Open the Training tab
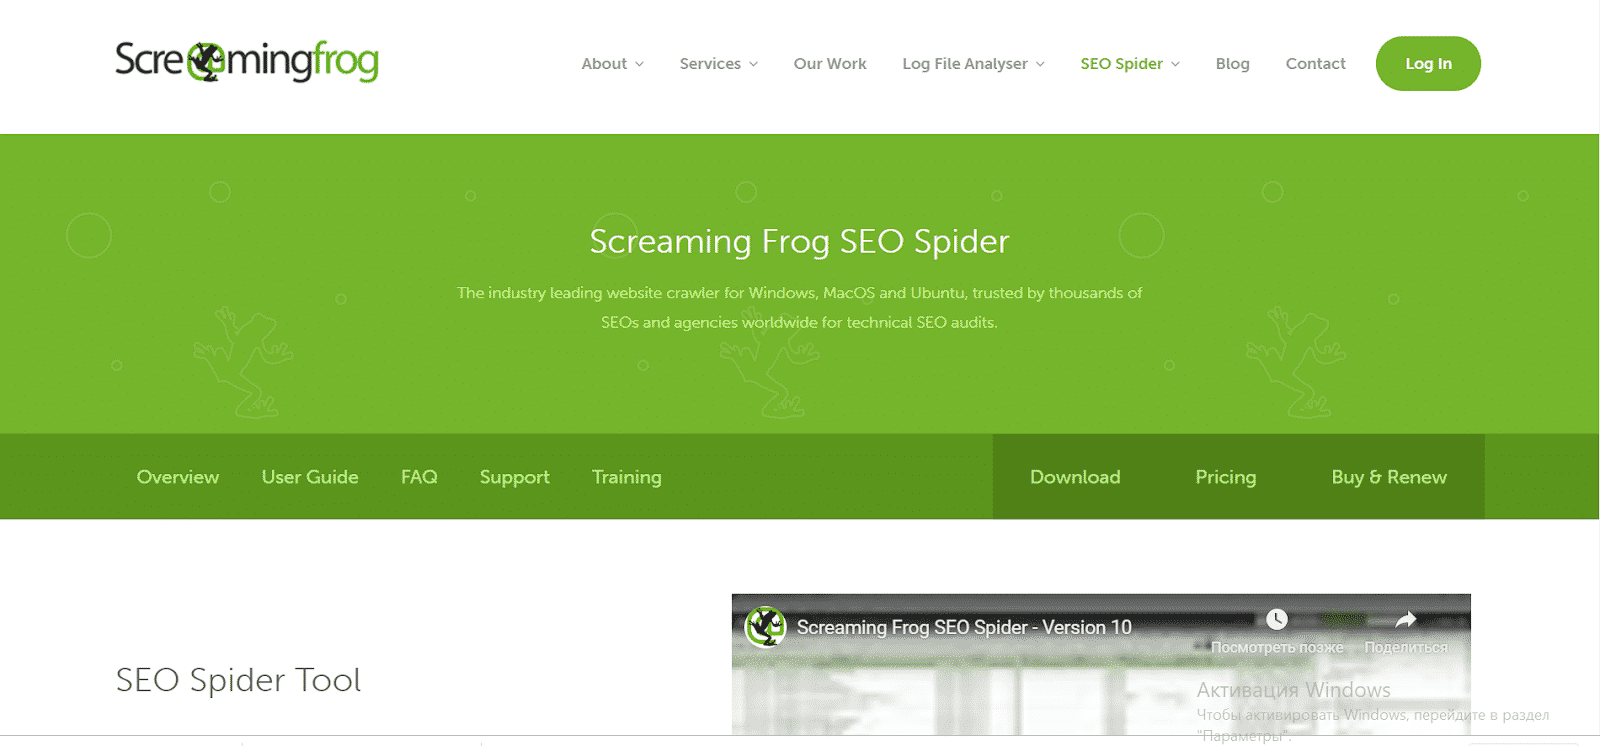The width and height of the screenshot is (1600, 746). click(x=627, y=478)
